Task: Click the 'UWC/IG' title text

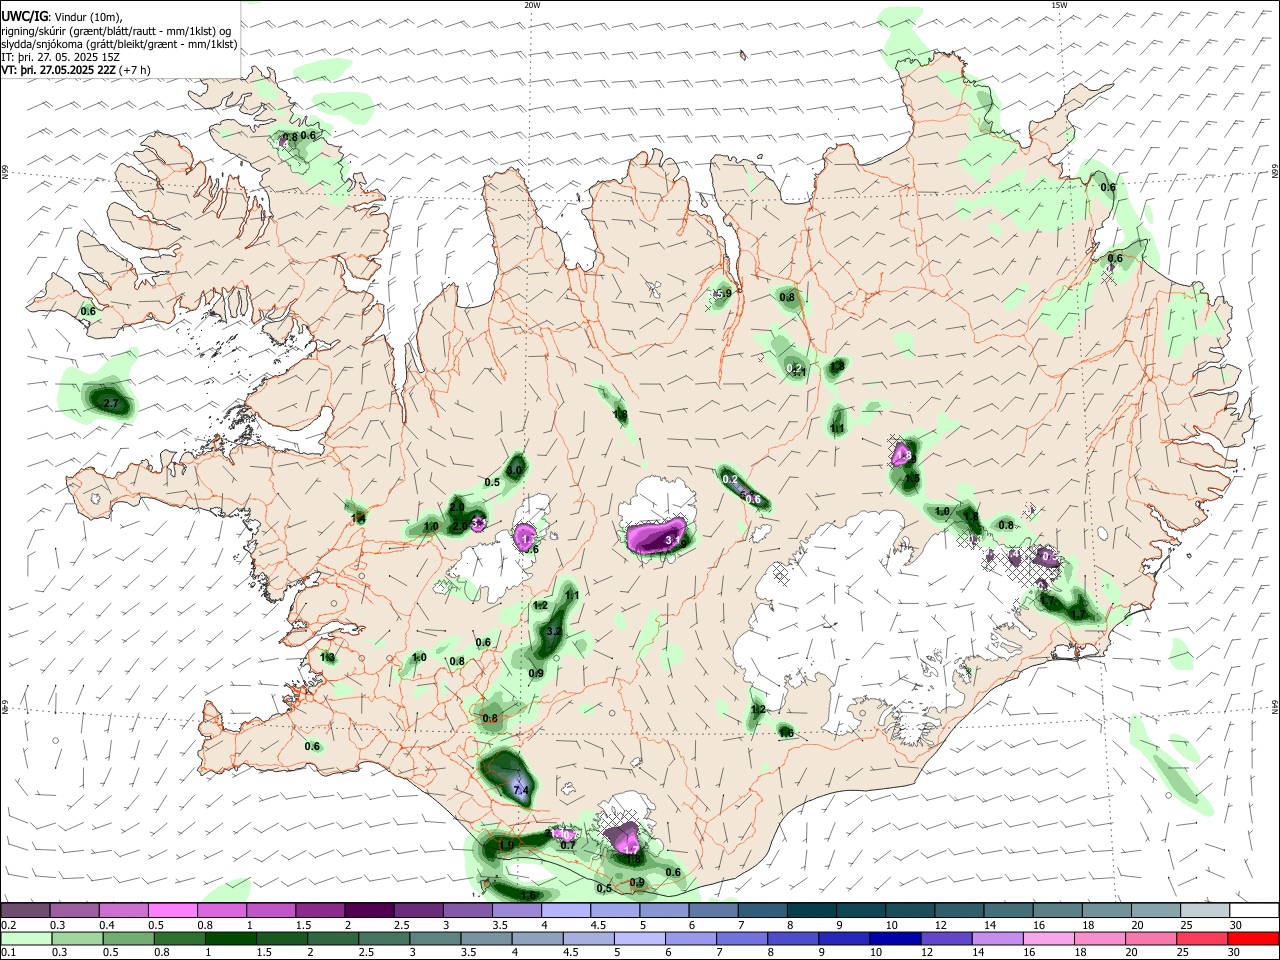Action: coord(24,16)
